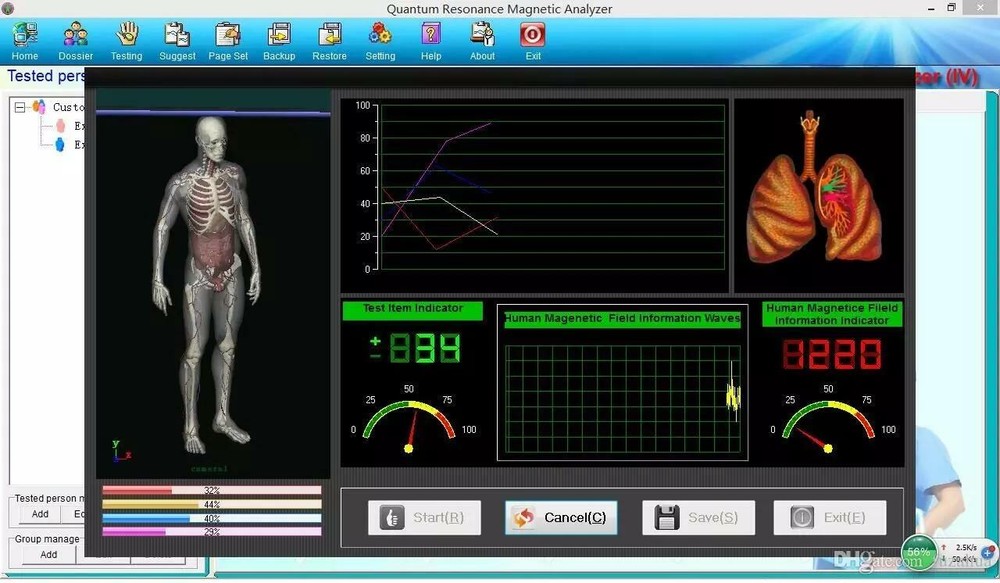Click Add under Tested person manage

[x=40, y=514]
